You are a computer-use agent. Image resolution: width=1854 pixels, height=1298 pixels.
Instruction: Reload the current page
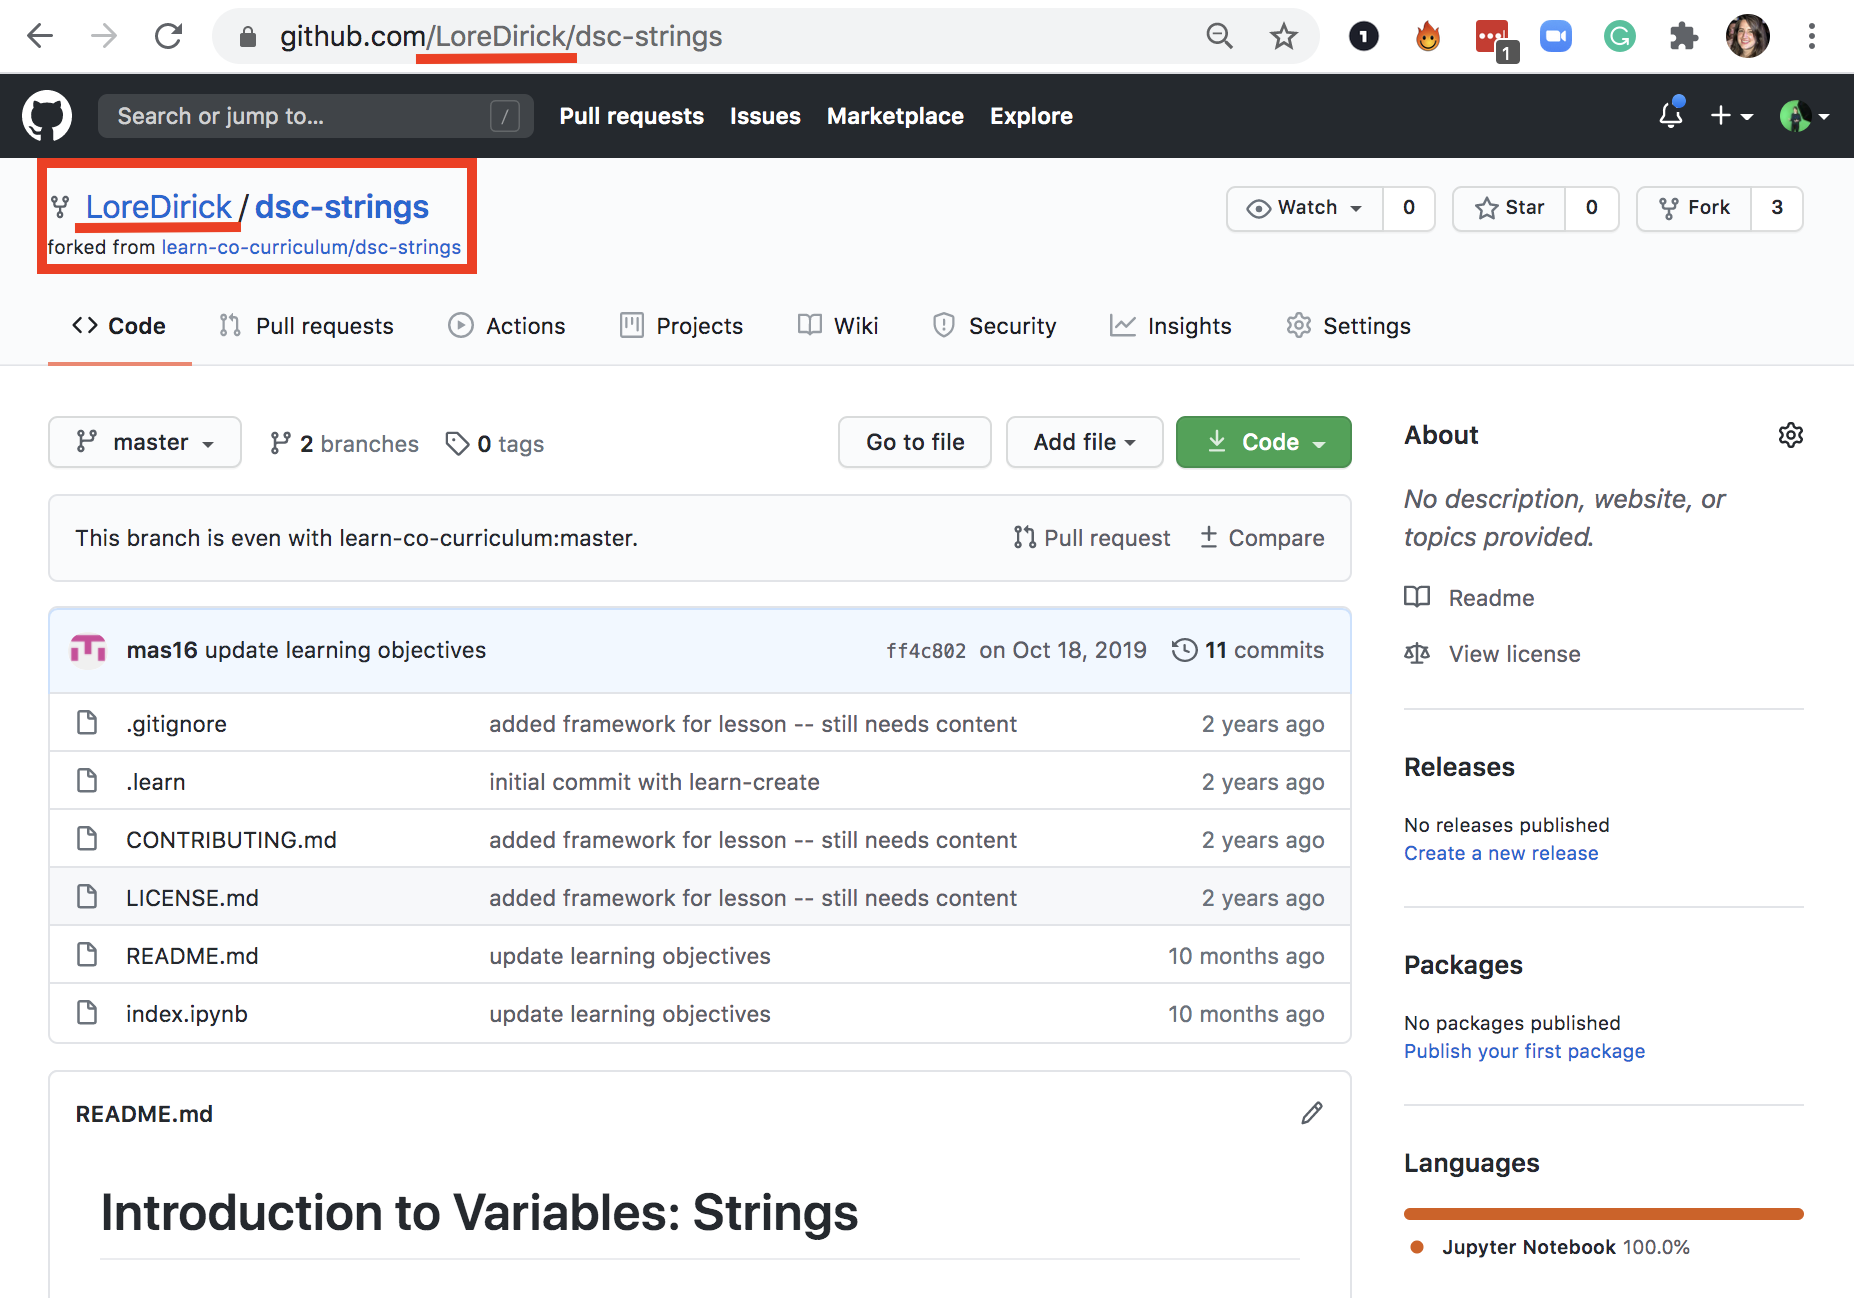click(x=168, y=37)
